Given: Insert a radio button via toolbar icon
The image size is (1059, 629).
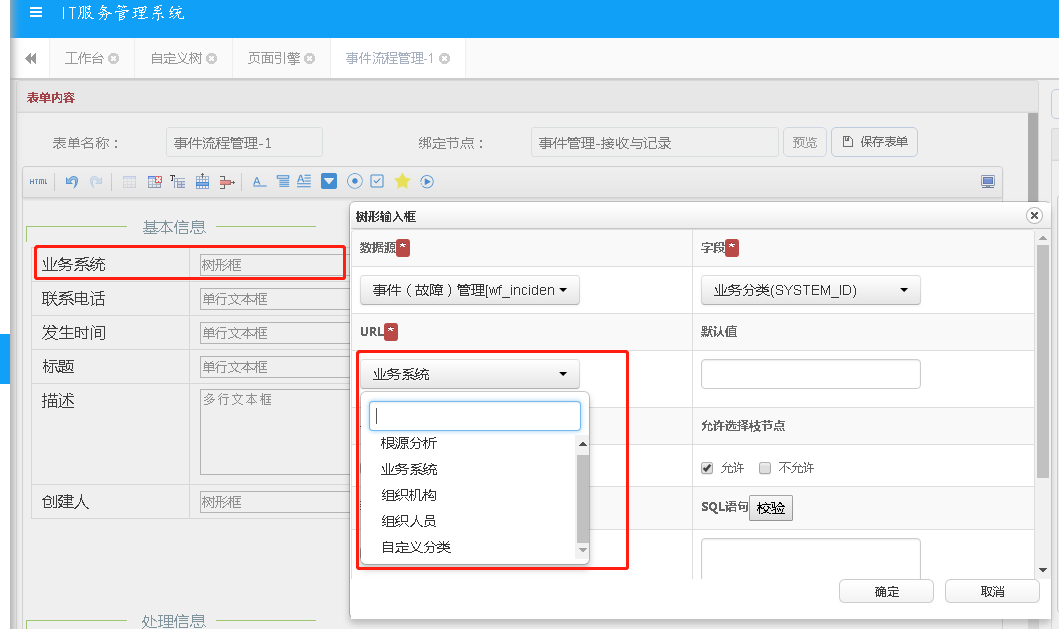Looking at the screenshot, I should (x=354, y=181).
